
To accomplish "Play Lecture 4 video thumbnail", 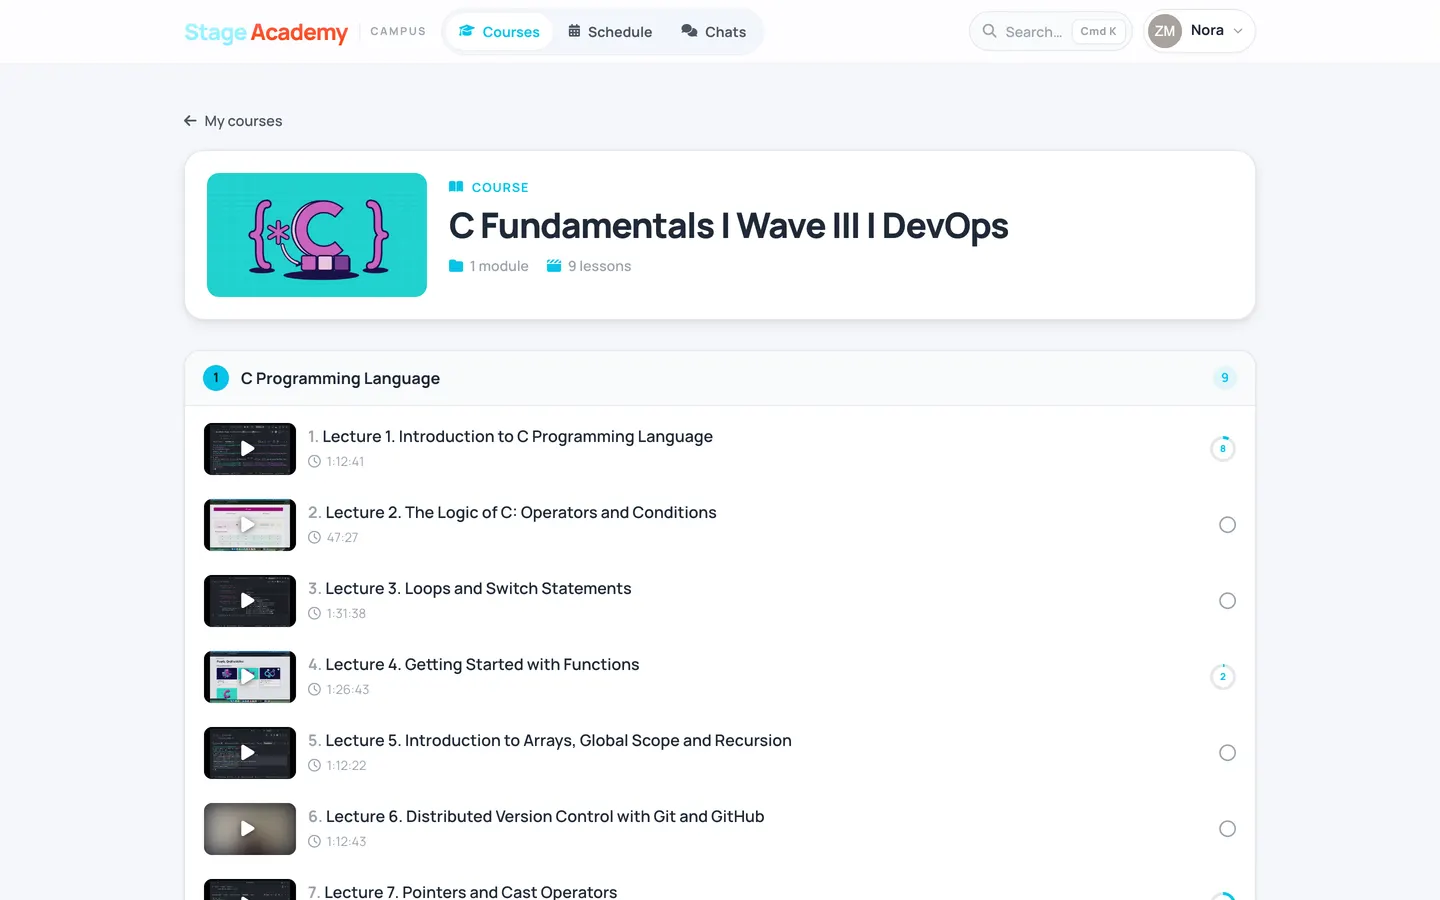I will (x=250, y=677).
